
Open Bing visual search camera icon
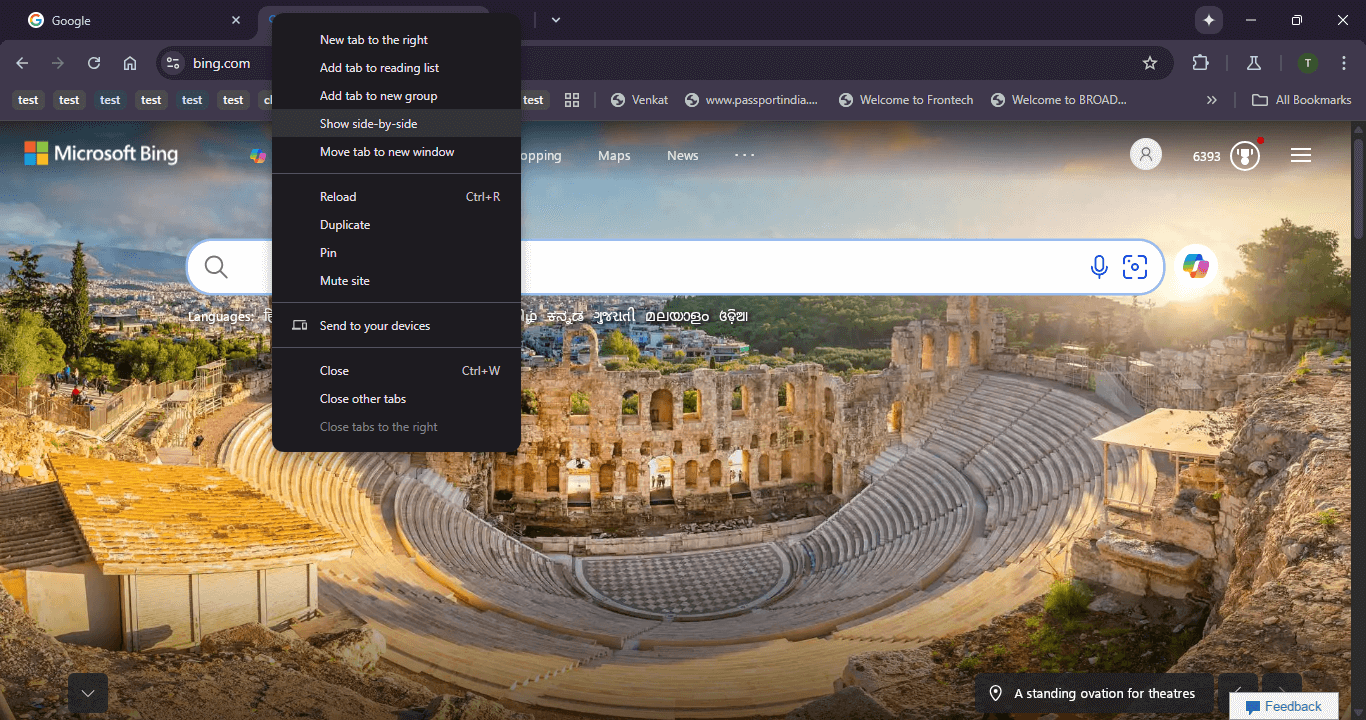click(x=1135, y=267)
